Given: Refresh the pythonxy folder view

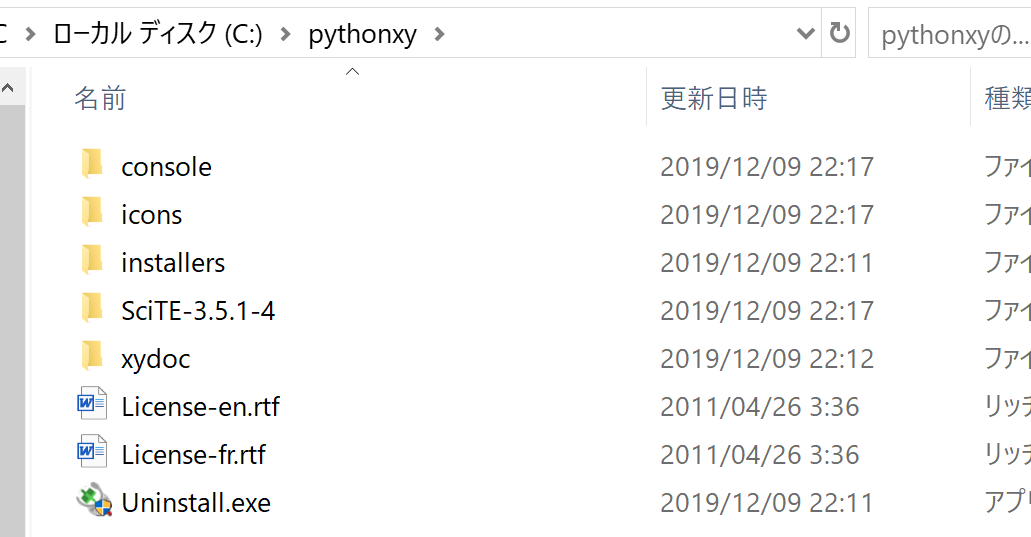Looking at the screenshot, I should tap(839, 33).
